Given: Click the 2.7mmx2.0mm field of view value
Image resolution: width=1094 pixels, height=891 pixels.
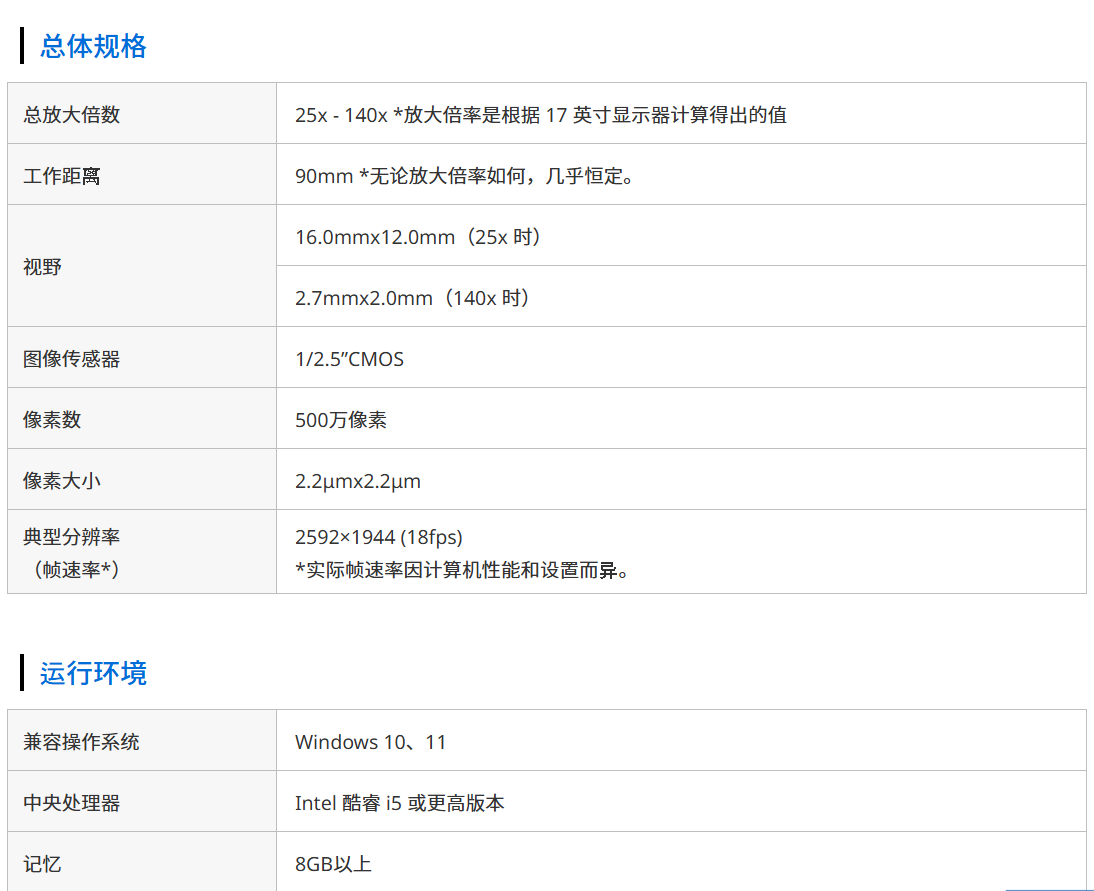Looking at the screenshot, I should (x=412, y=298).
